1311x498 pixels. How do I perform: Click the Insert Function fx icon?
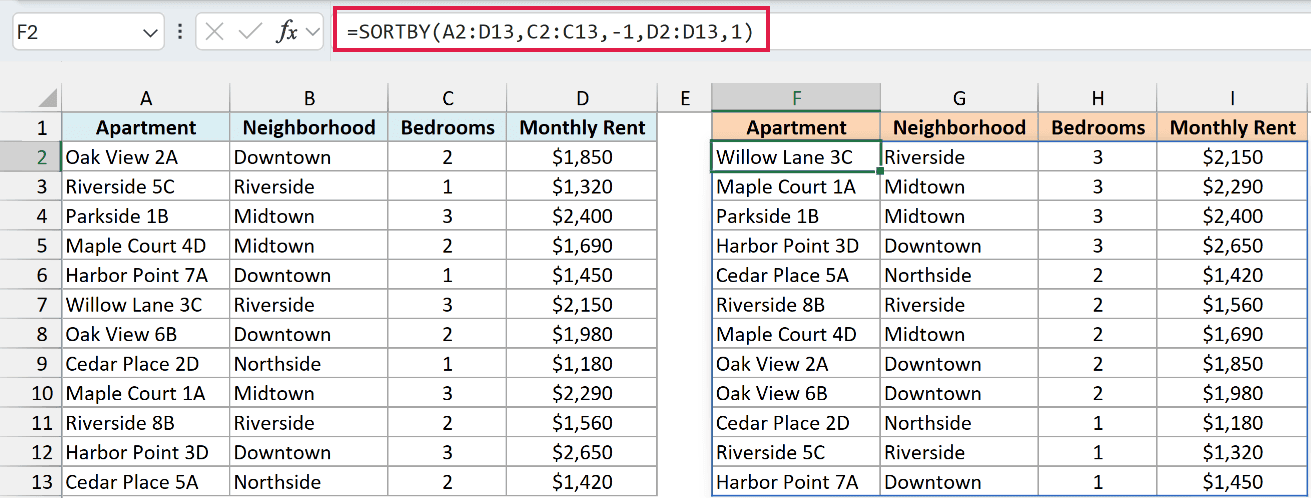[288, 32]
